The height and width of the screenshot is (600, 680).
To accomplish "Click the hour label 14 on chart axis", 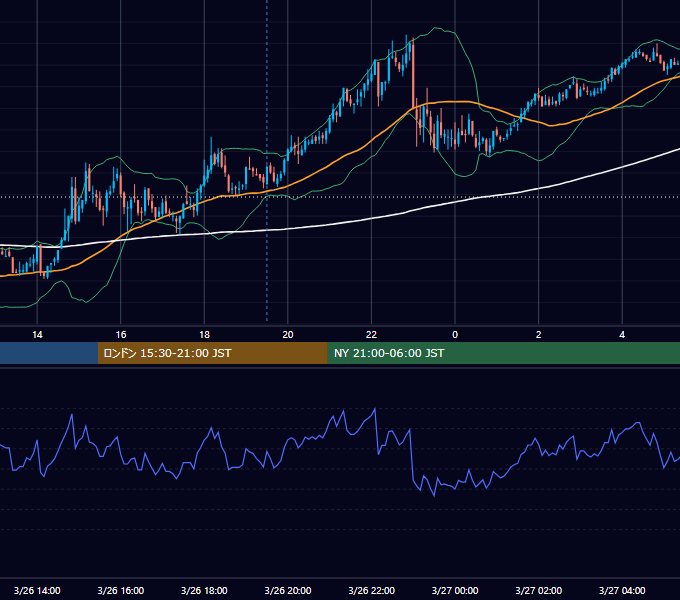I will 37,335.
